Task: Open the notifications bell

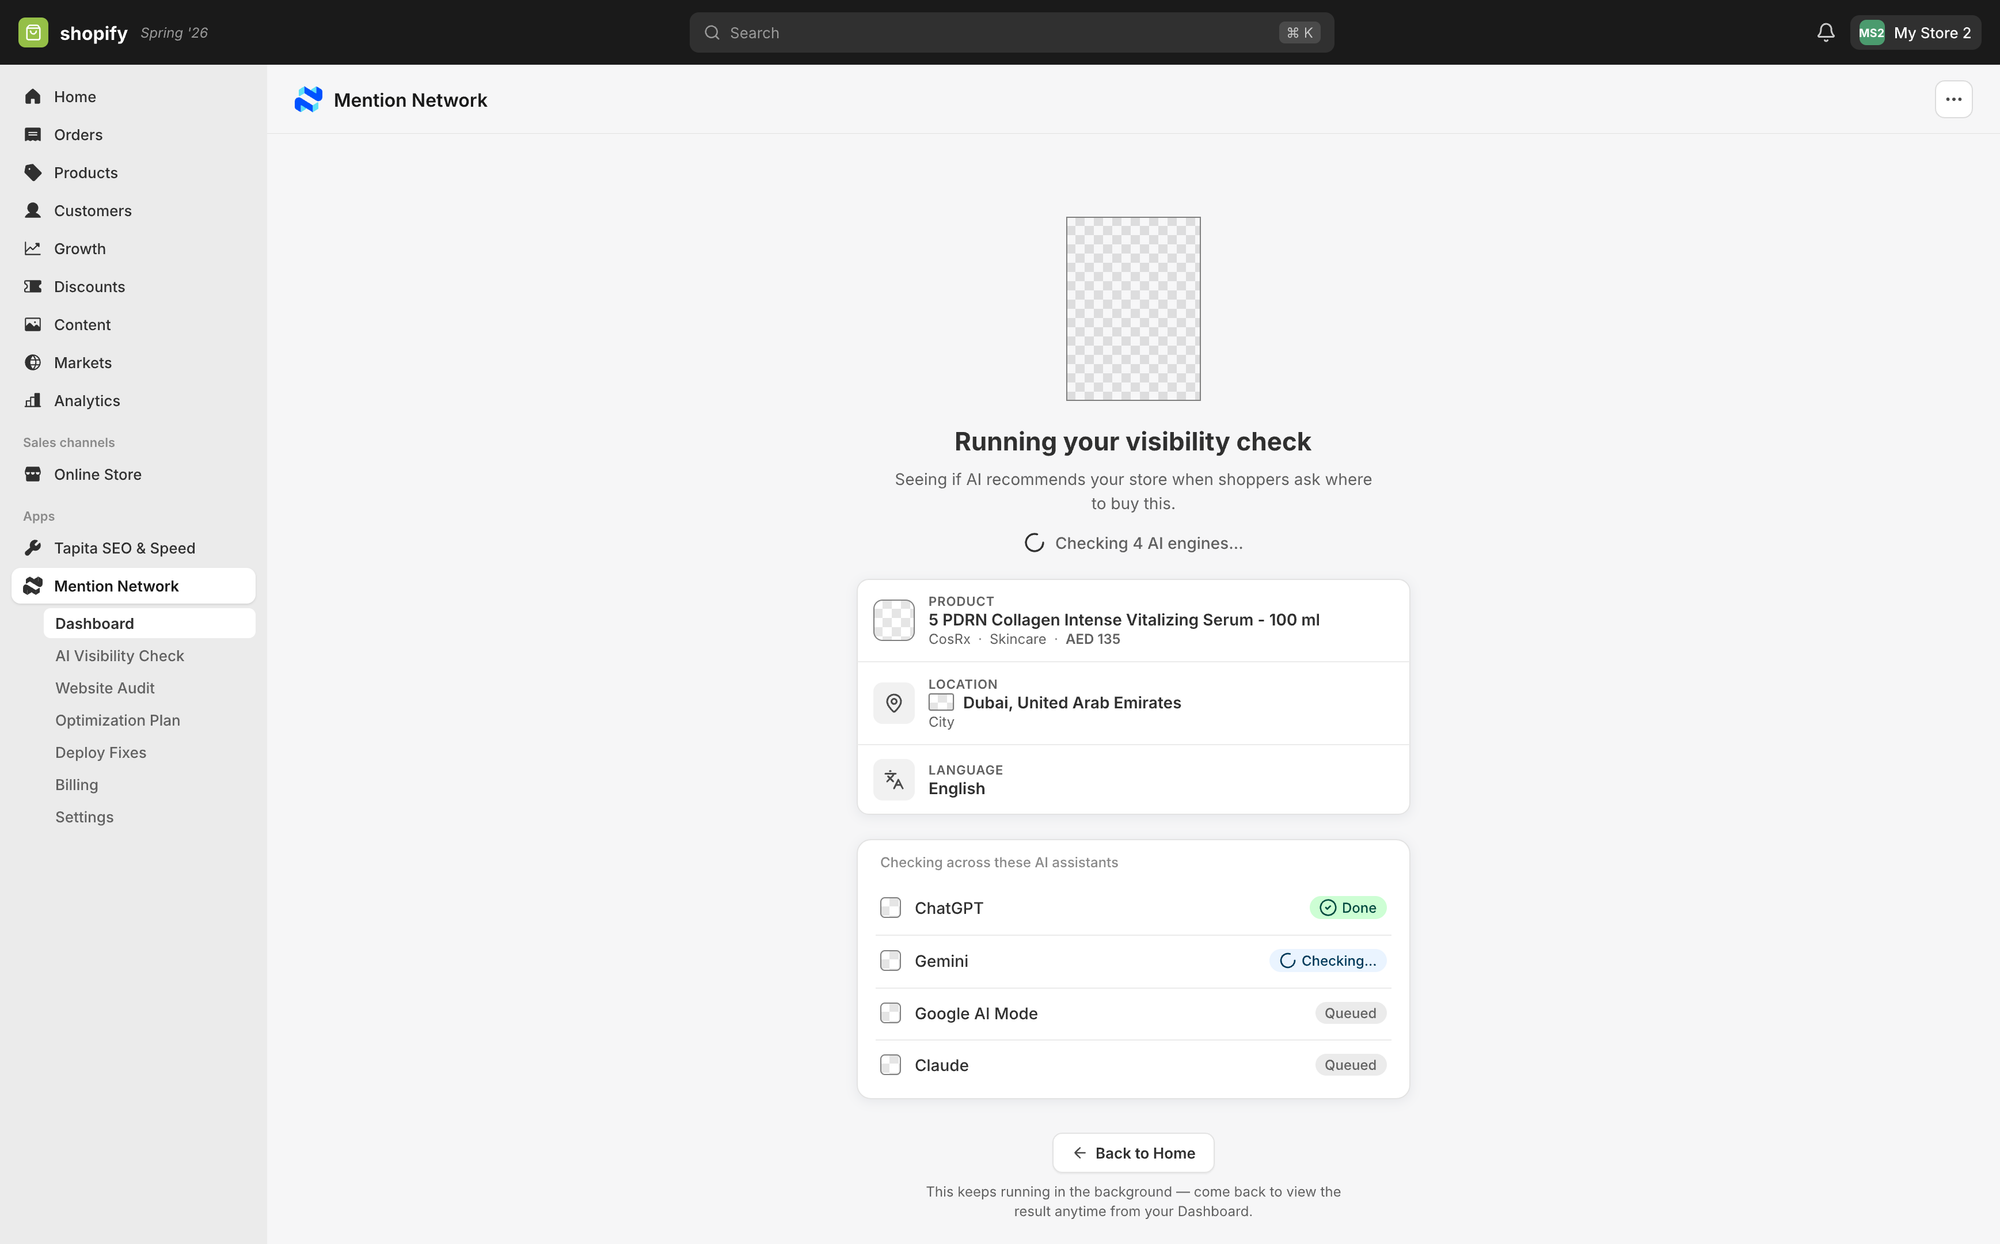Action: [x=1826, y=33]
